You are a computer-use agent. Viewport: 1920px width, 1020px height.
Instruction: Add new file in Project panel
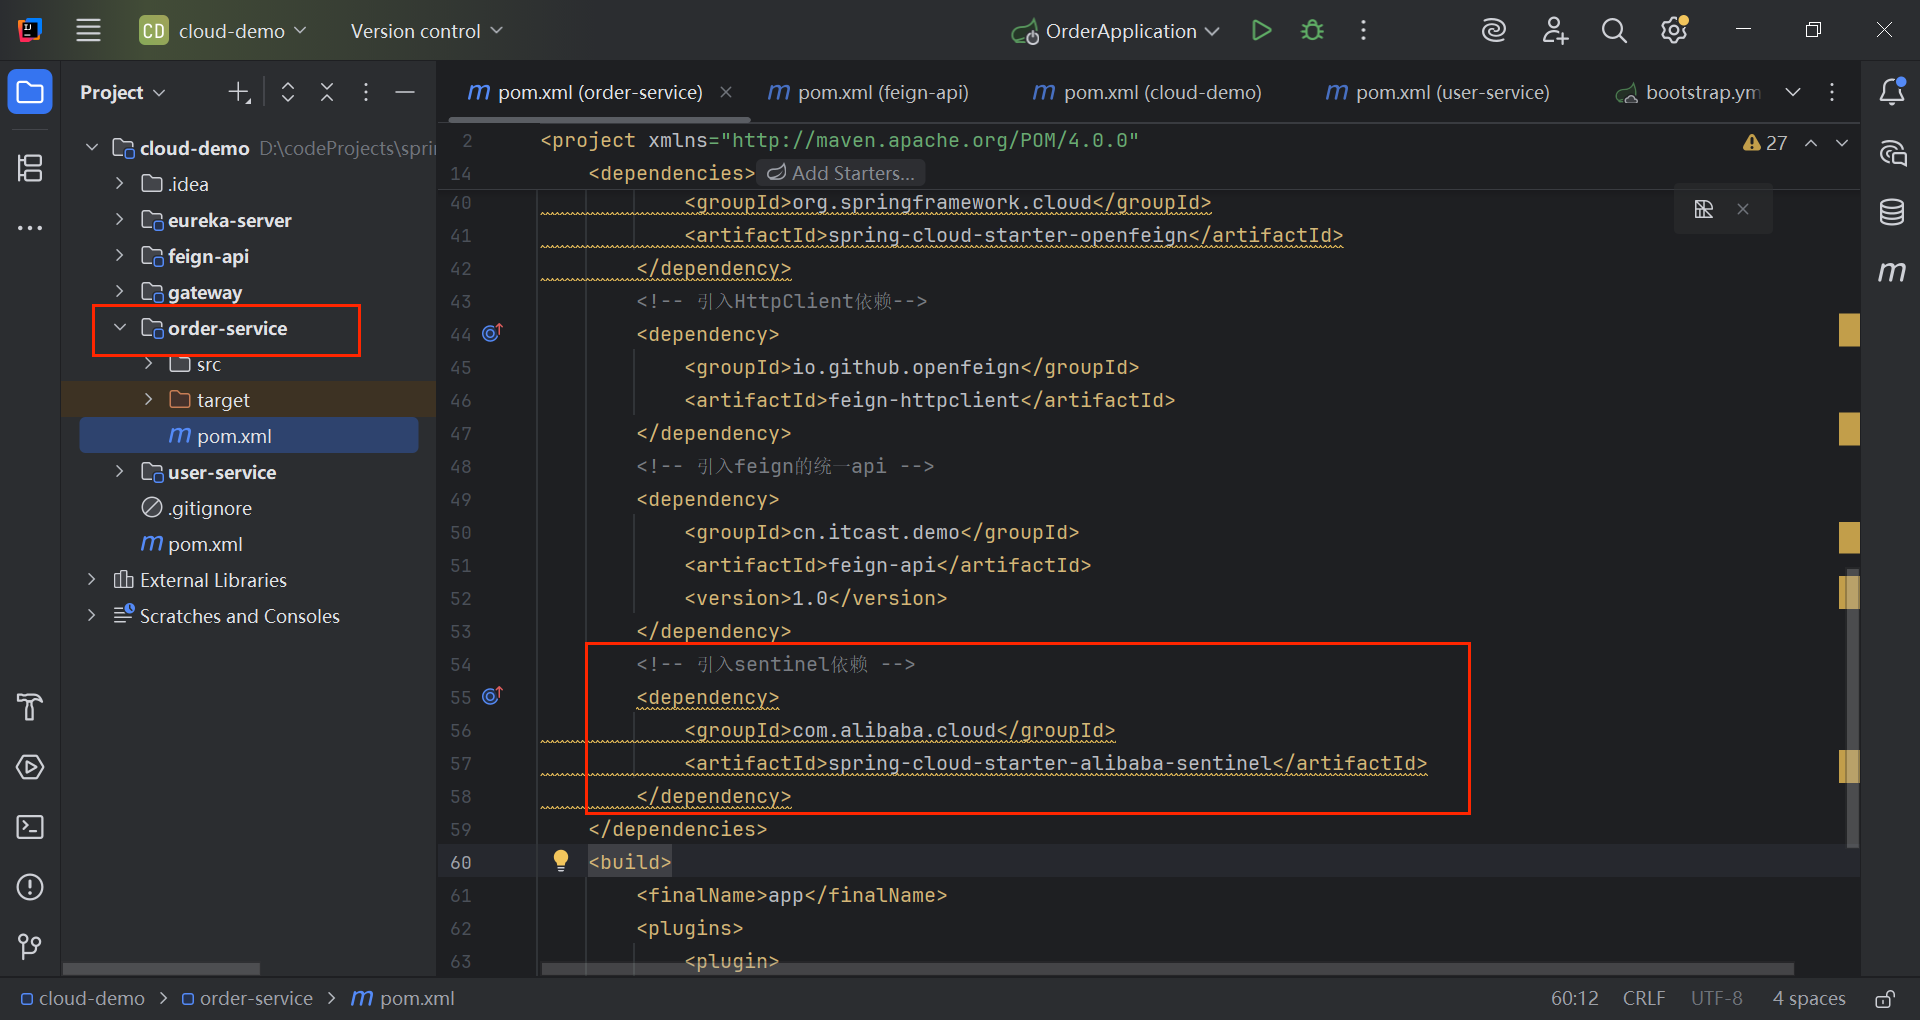pos(239,93)
